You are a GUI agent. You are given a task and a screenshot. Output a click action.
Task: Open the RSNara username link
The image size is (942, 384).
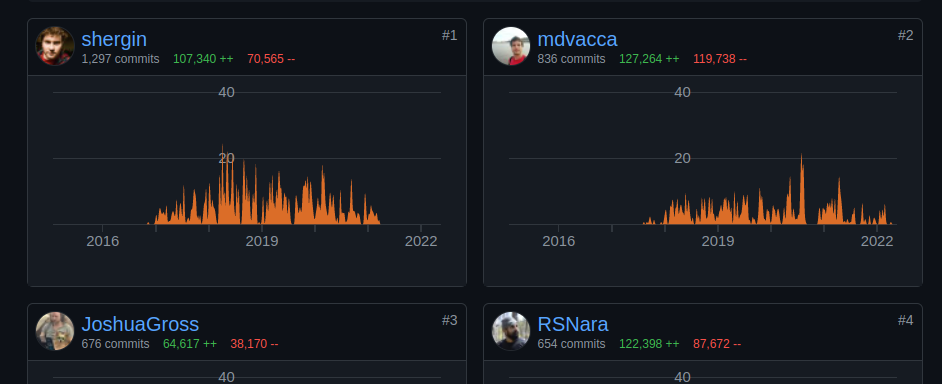click(x=573, y=324)
